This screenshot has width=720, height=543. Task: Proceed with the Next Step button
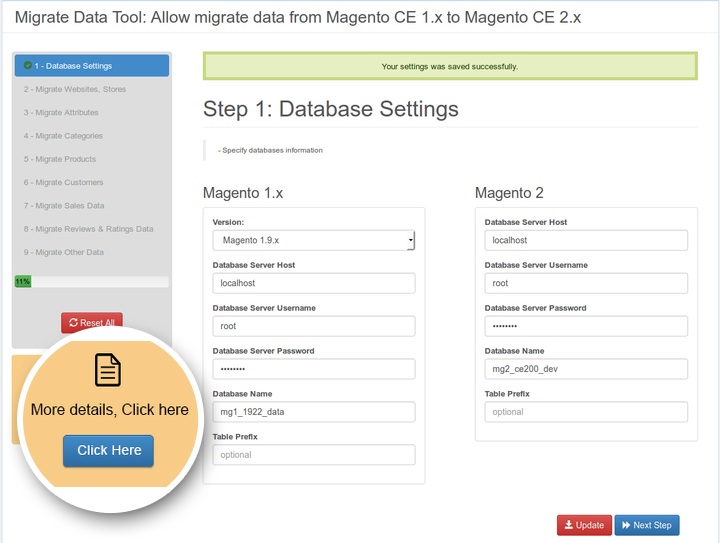coord(647,525)
